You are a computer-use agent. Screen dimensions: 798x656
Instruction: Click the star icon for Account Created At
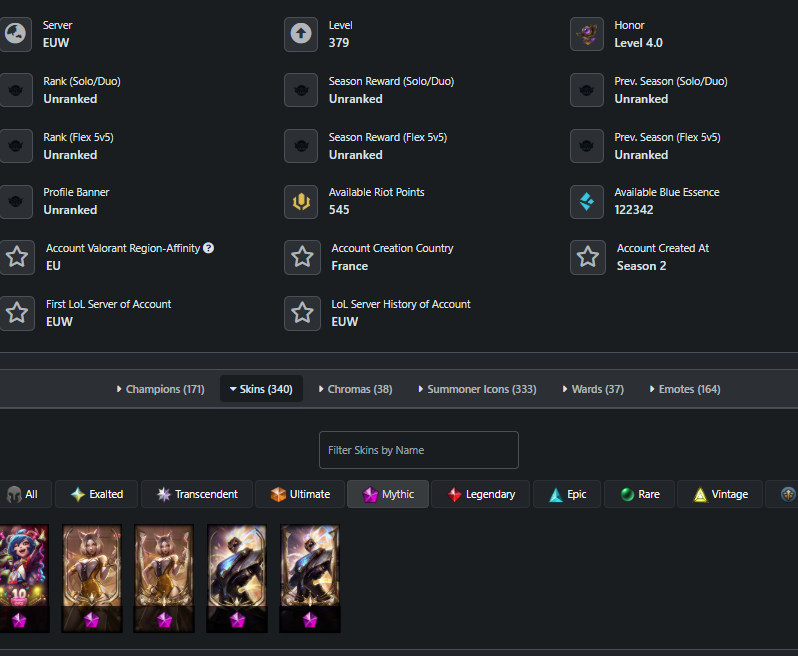[588, 257]
